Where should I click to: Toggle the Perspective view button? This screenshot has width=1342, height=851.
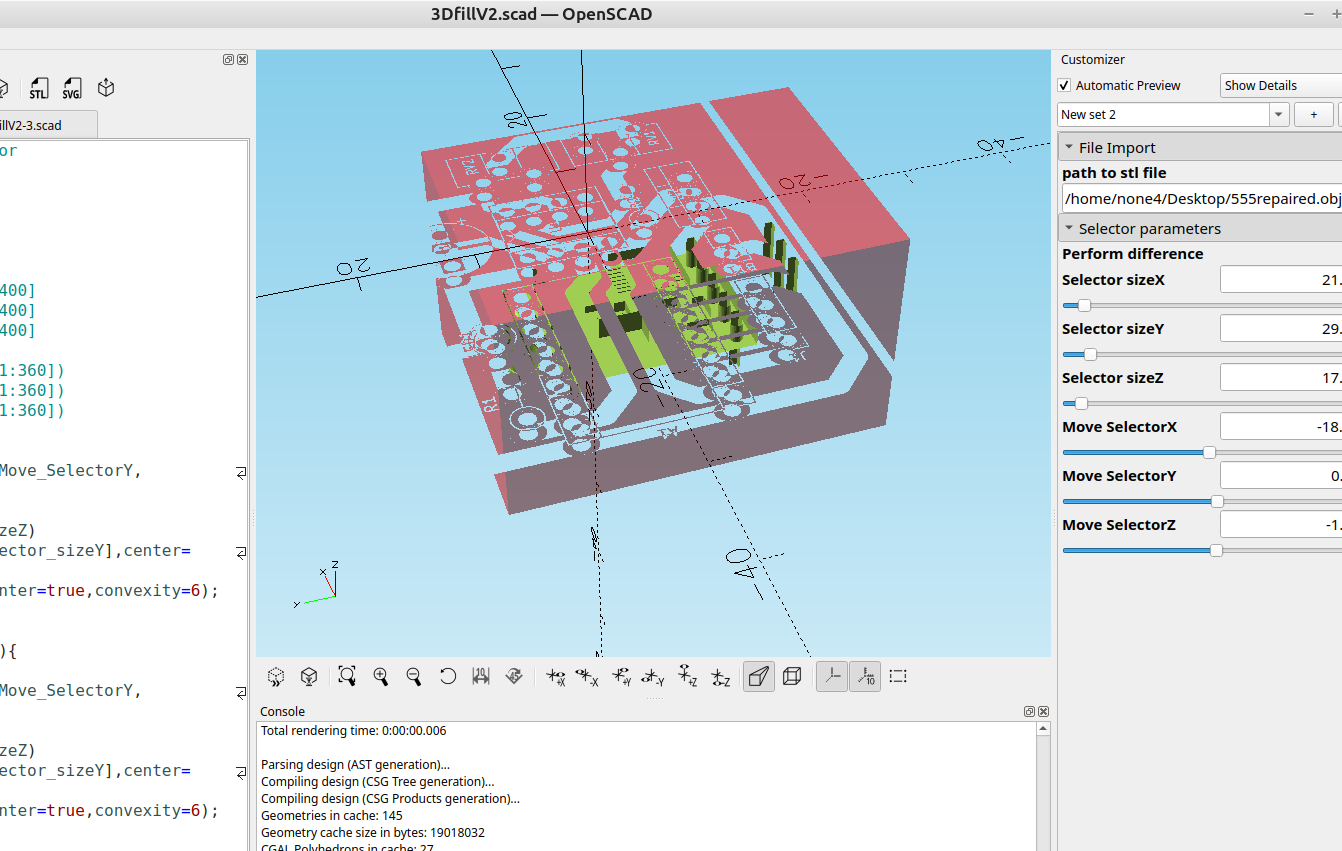tap(759, 676)
